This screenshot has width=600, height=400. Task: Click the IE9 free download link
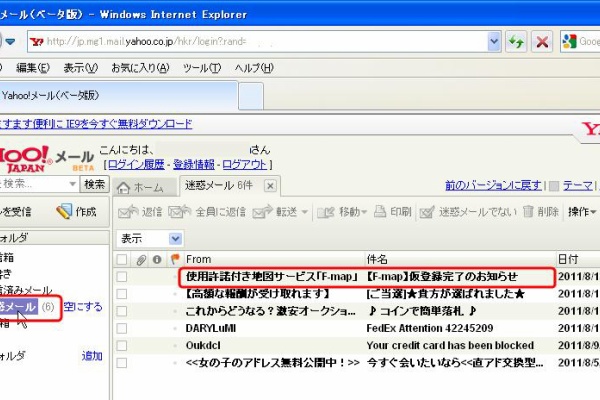(x=96, y=124)
